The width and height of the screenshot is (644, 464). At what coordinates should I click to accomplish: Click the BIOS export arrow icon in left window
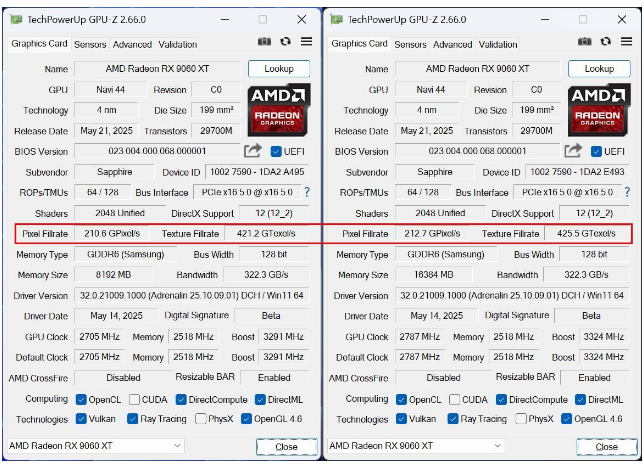[x=253, y=151]
